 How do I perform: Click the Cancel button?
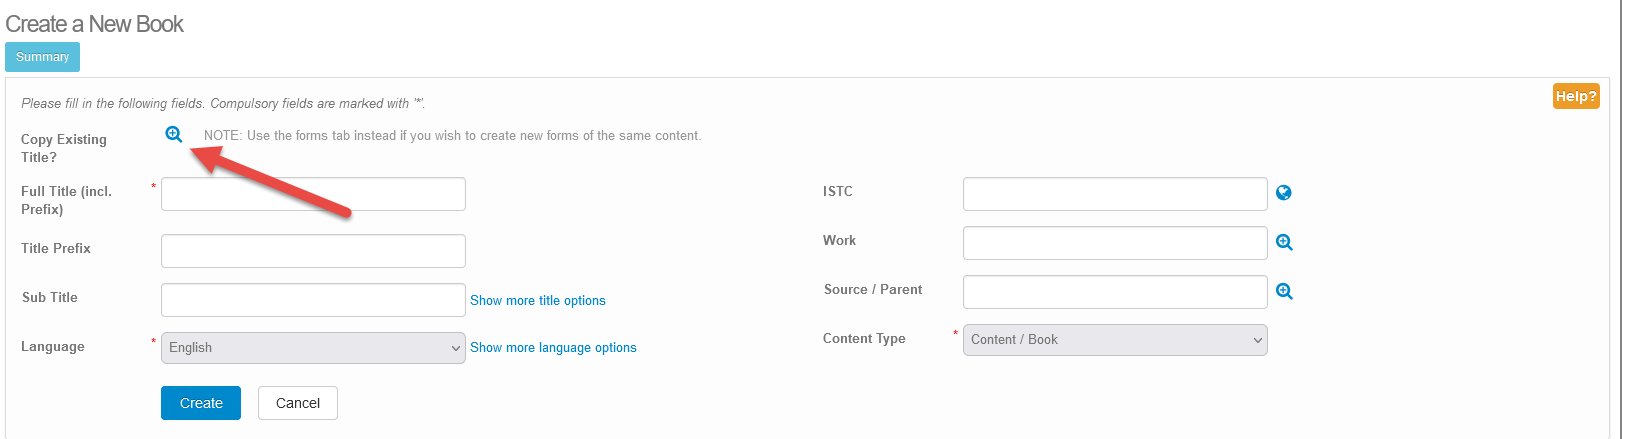coord(298,403)
